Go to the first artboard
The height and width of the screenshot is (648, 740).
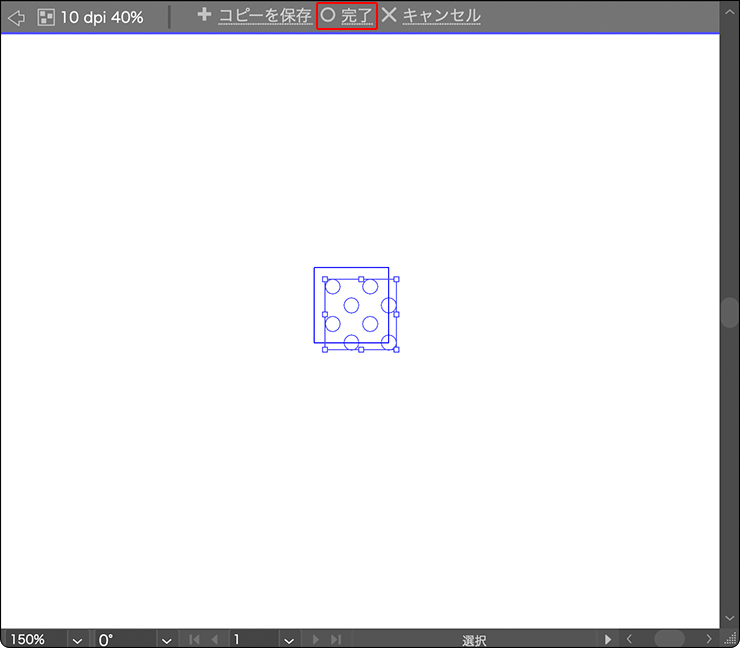[195, 639]
